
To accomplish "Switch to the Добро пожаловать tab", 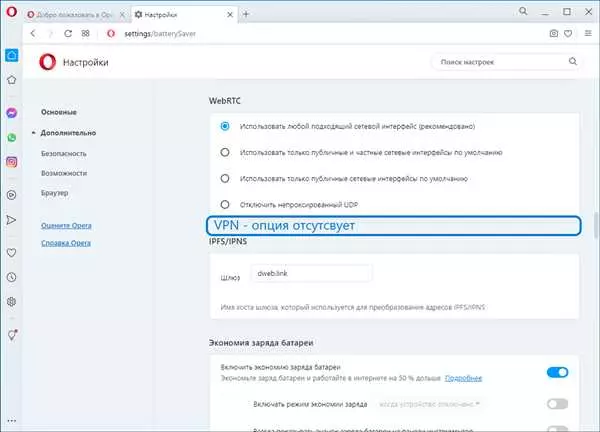I will [77, 15].
